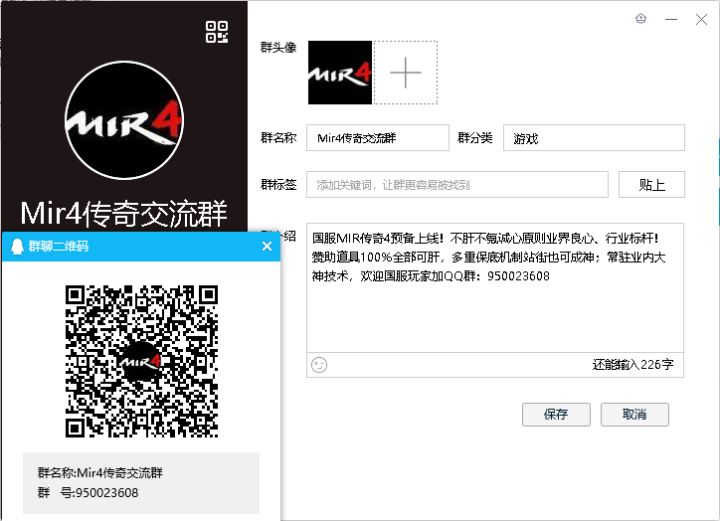This screenshot has width=720, height=521.
Task: Click the group number 950023608 text in popup
Action: pyautogui.click(x=107, y=493)
